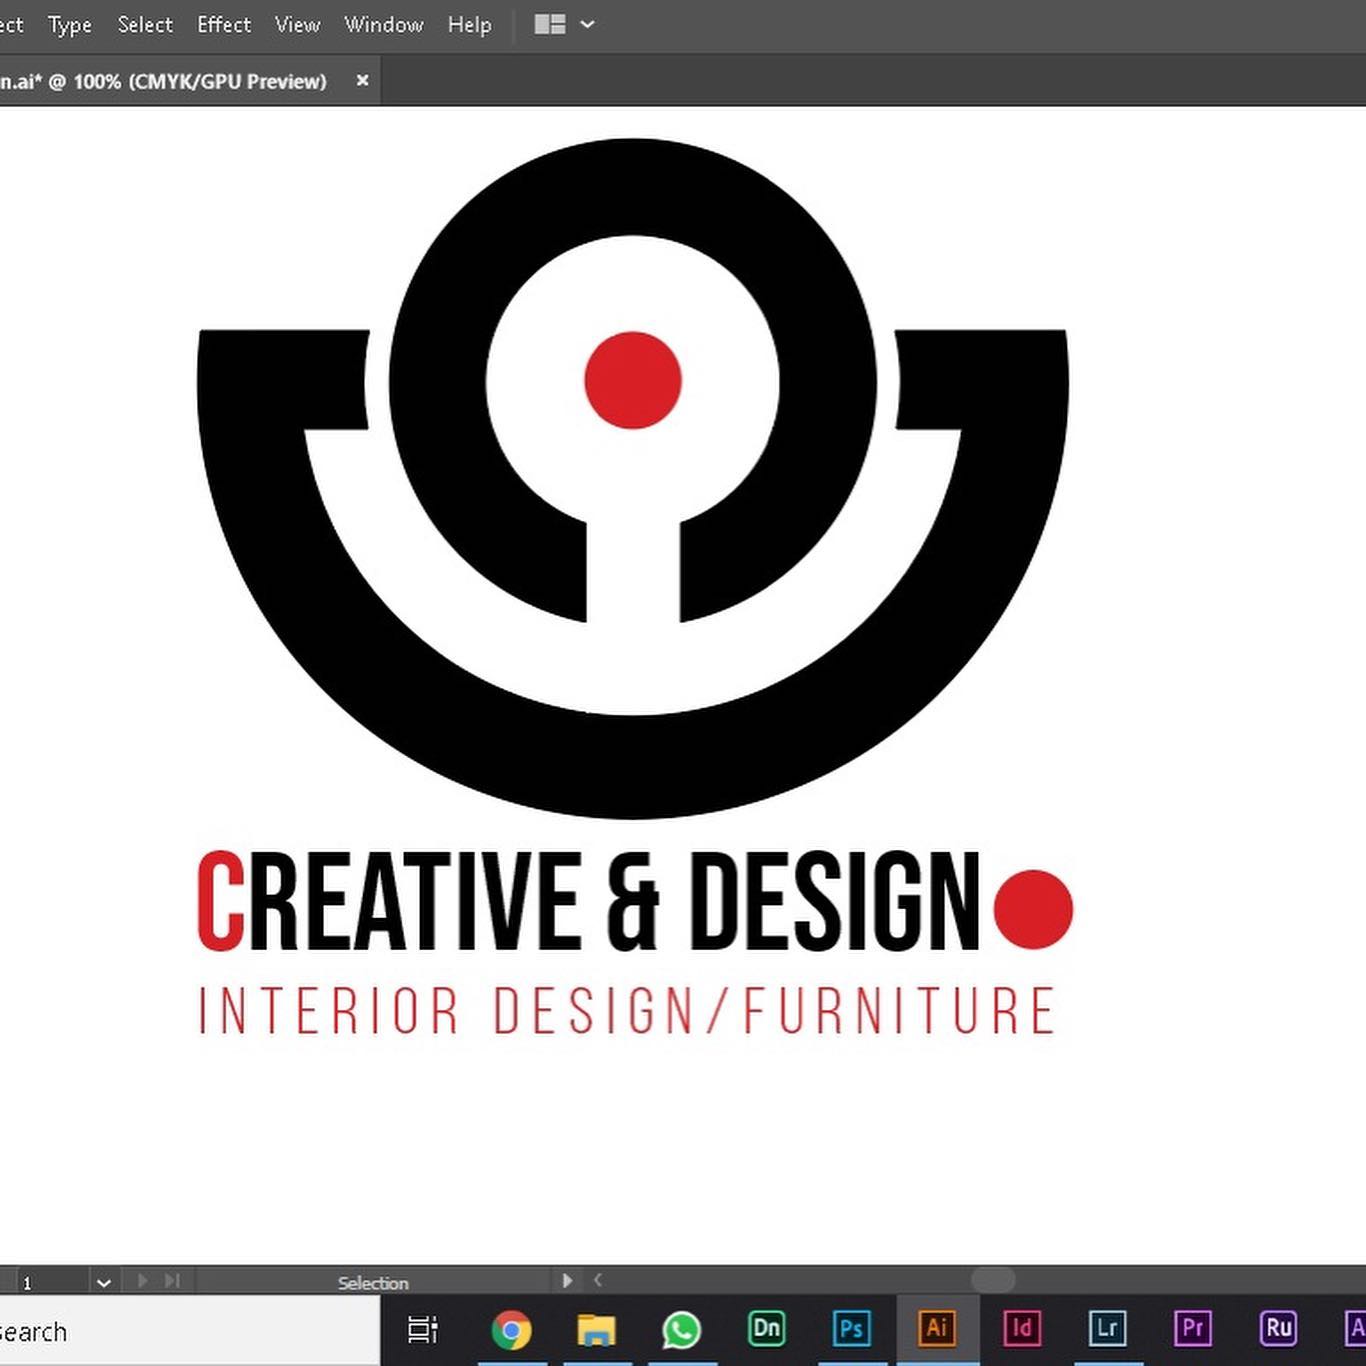The image size is (1366, 1366).
Task: Open the Select menu
Action: pos(145,25)
